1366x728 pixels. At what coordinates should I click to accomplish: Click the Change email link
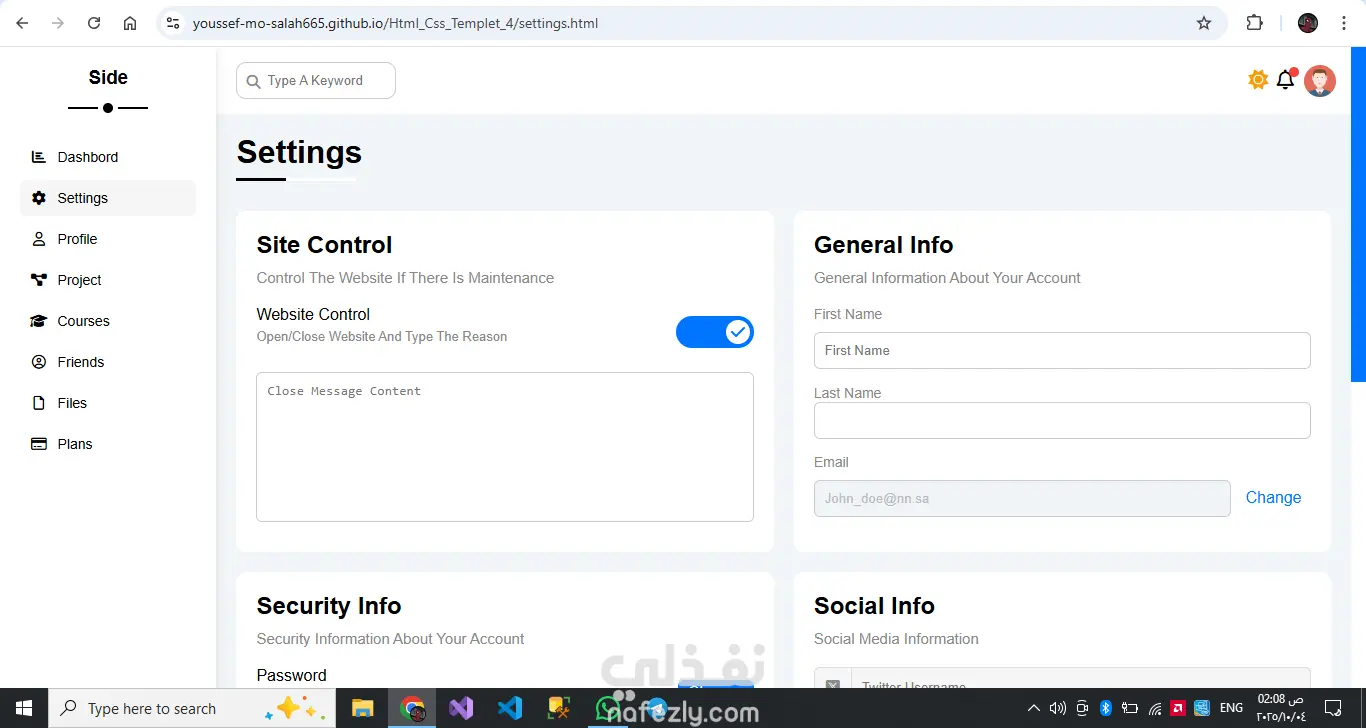1273,498
